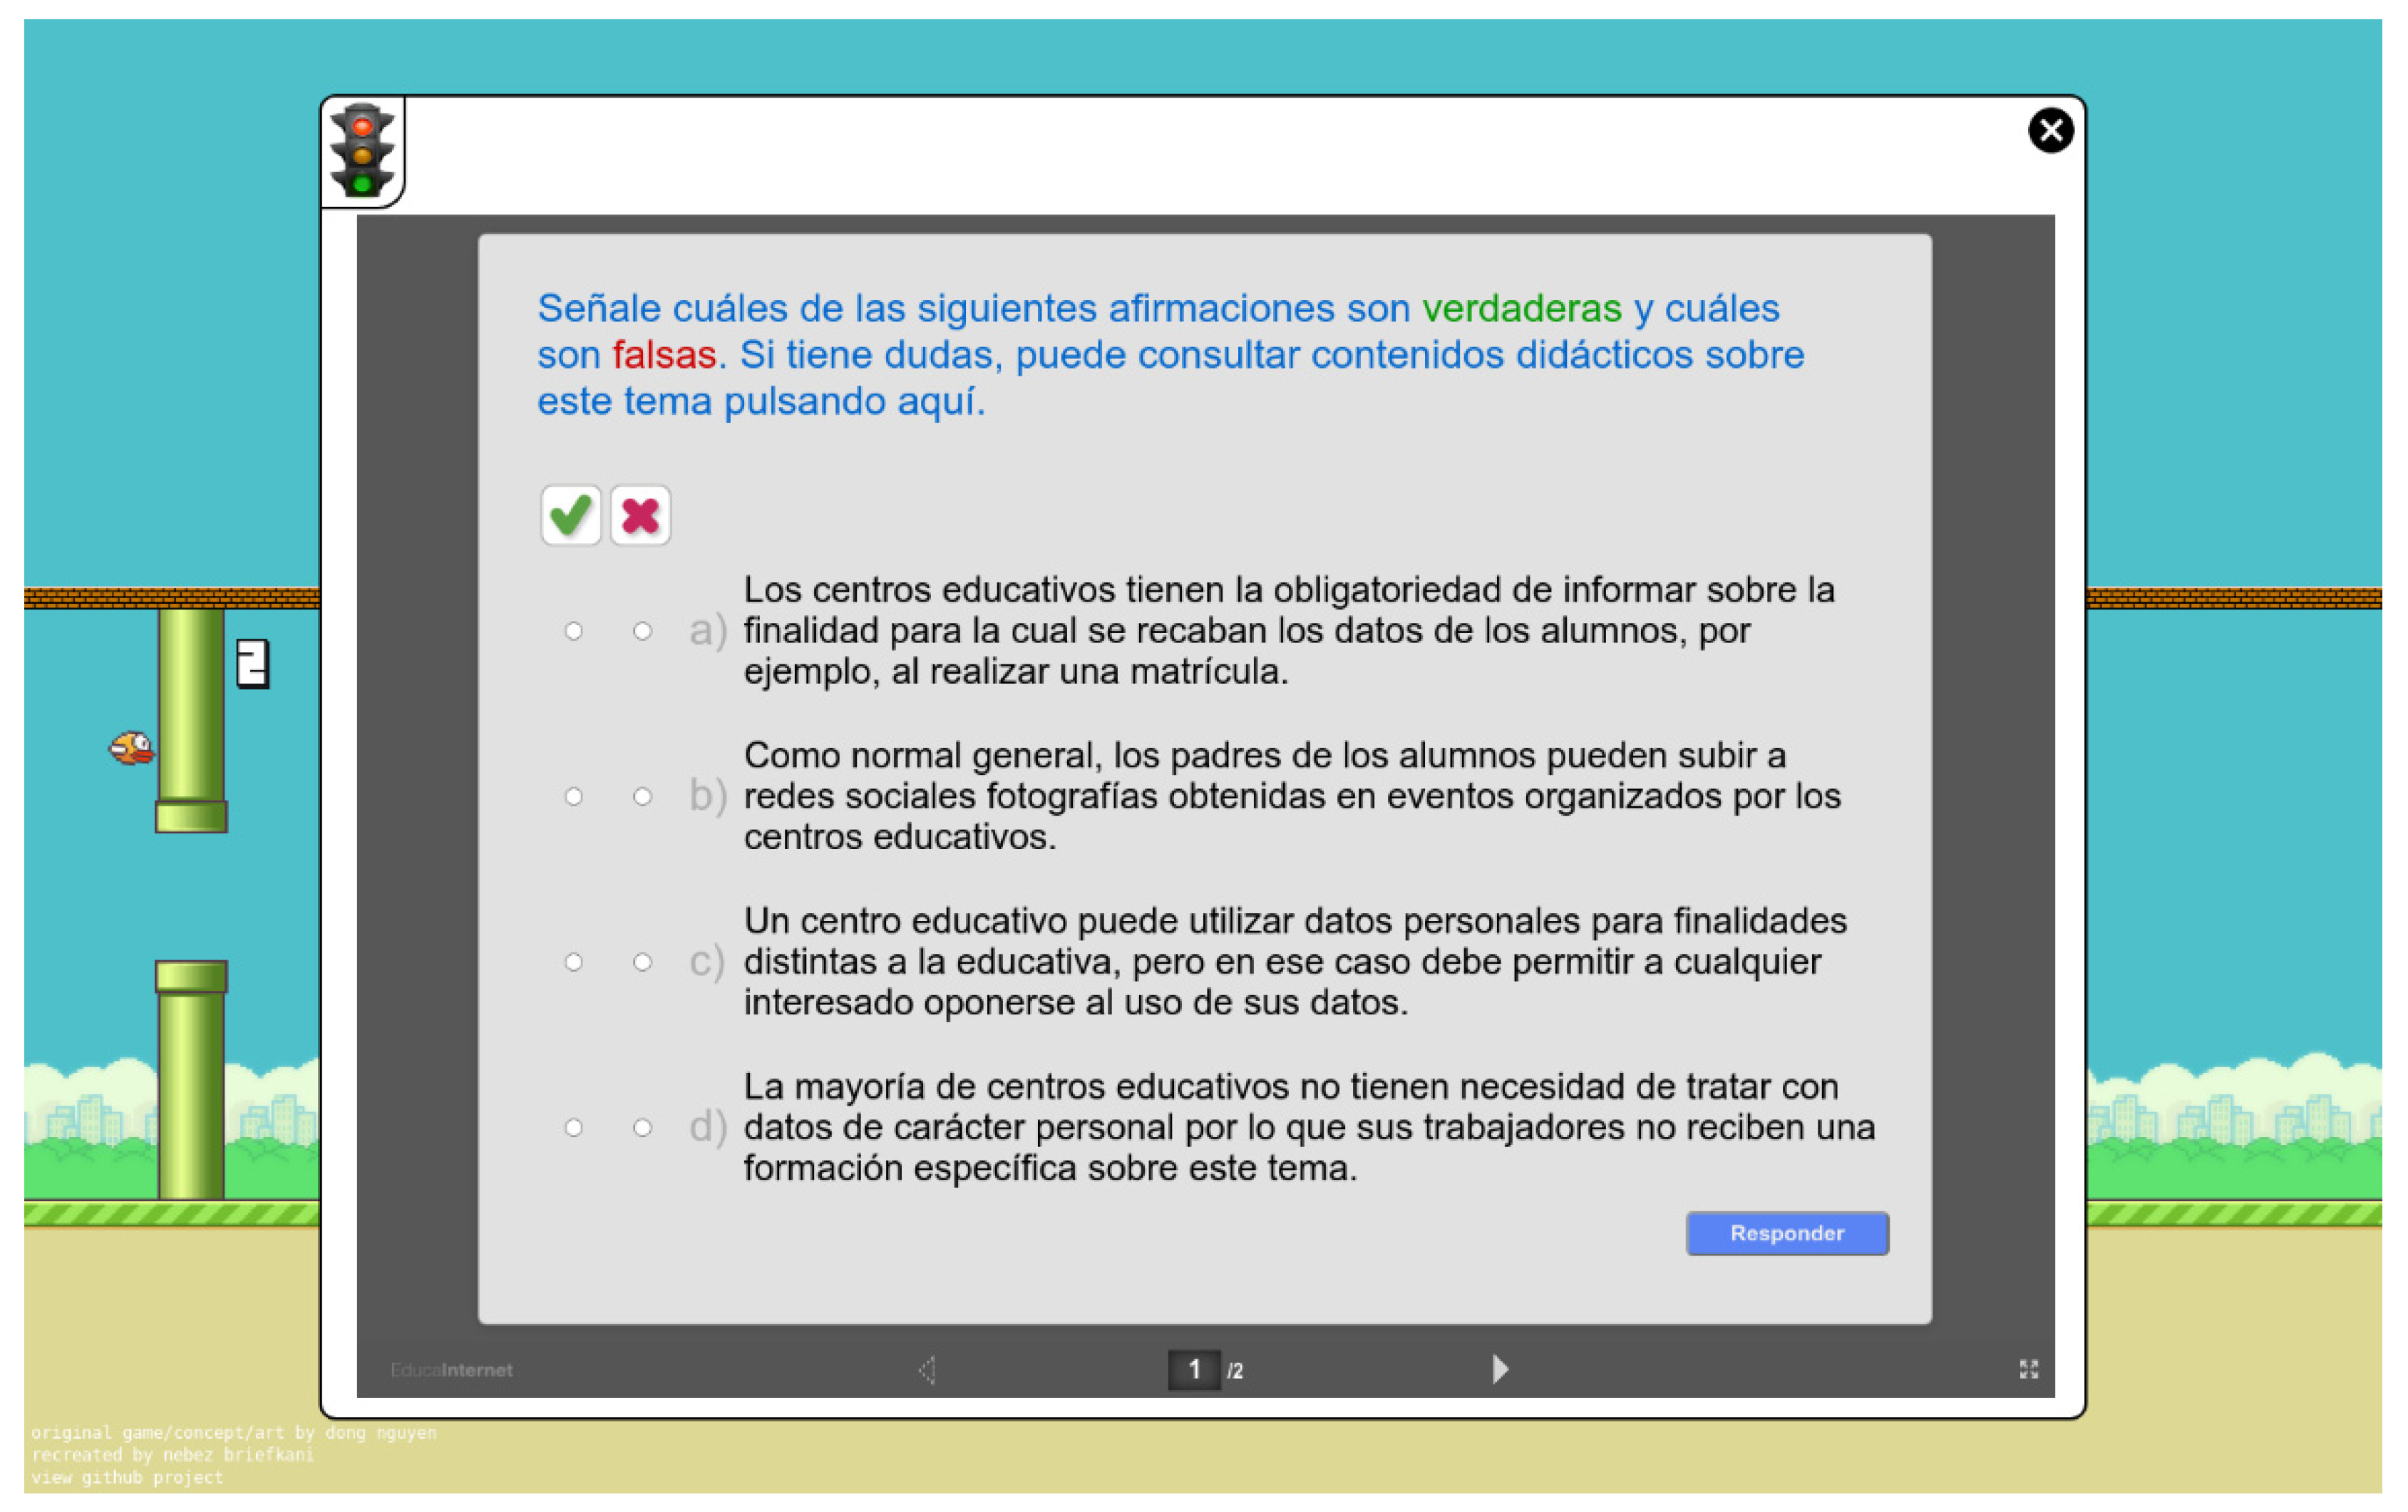Screen dimensions: 2408x1512
Task: Click the traffic light icon
Action: click(x=362, y=150)
